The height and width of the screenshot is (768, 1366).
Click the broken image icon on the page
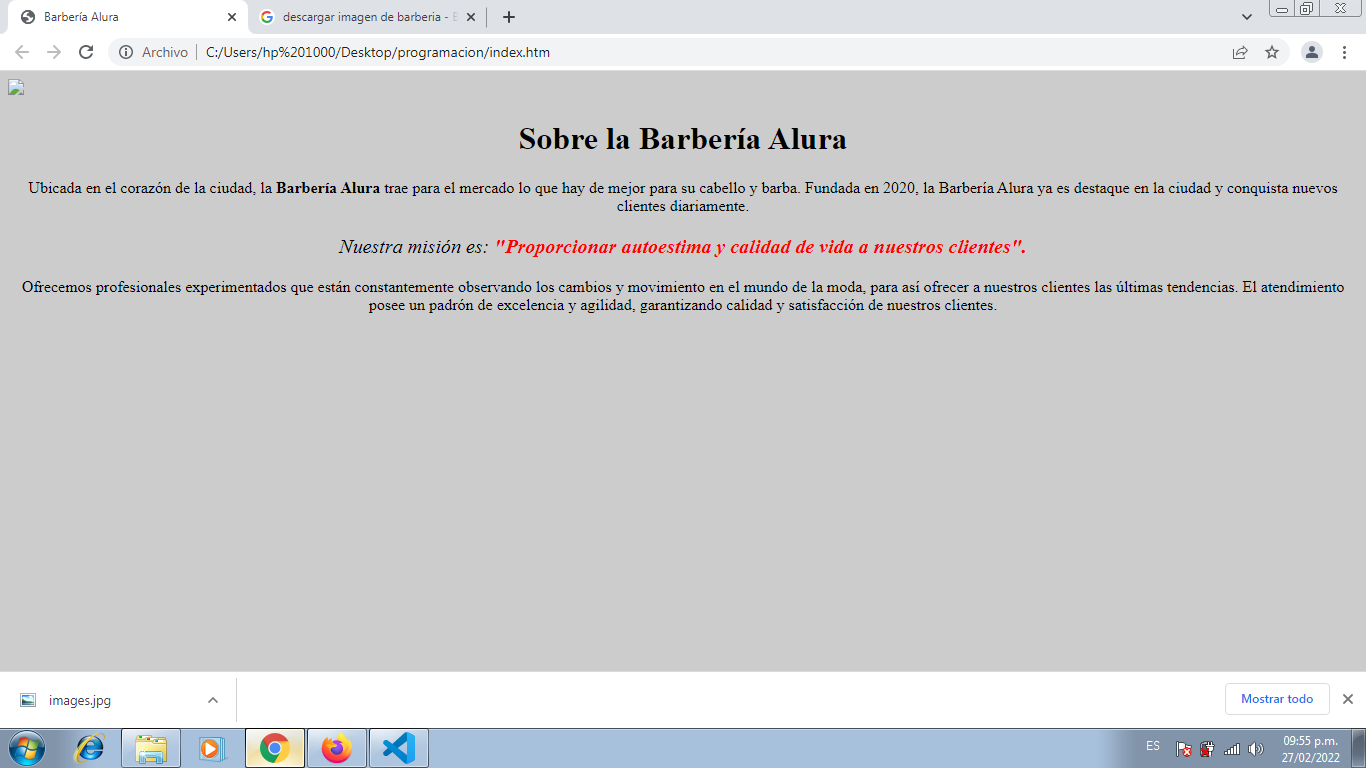pos(16,87)
